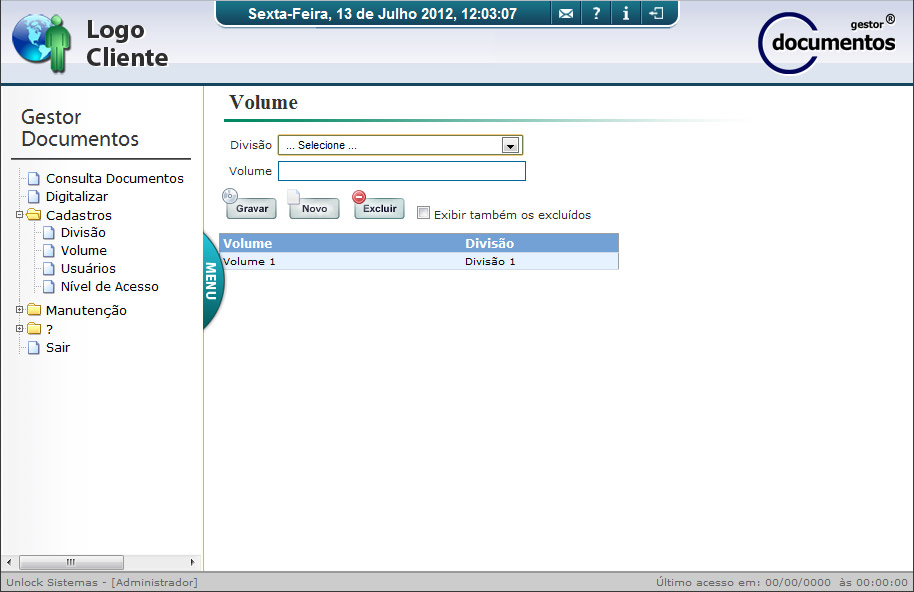Click the gestor documentos logo
914x592 pixels.
point(828,42)
